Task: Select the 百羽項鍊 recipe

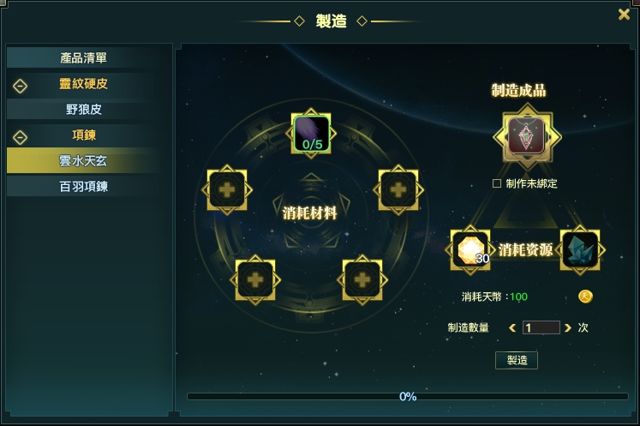Action: (x=84, y=186)
